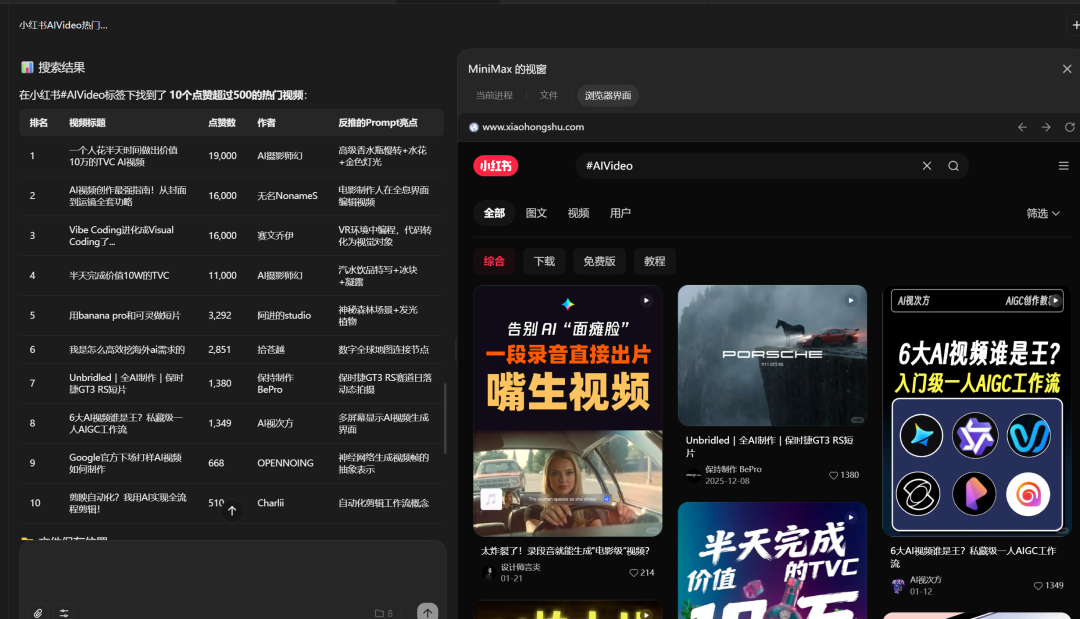Select the 教程 filter chip
1080x619 pixels.
pyautogui.click(x=654, y=261)
